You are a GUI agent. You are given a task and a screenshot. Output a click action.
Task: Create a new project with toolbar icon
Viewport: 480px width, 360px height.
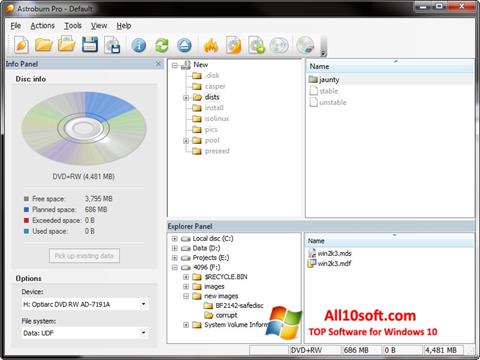point(22,45)
